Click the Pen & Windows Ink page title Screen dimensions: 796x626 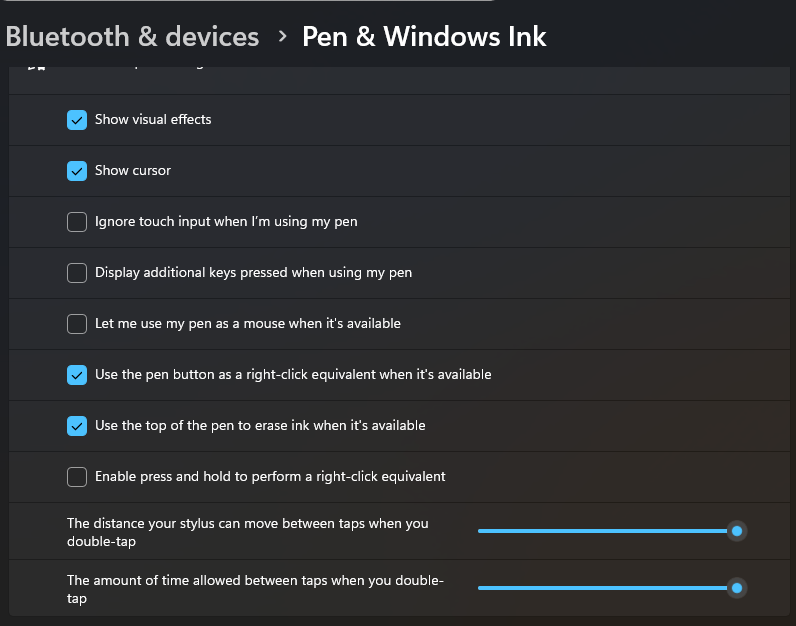424,37
